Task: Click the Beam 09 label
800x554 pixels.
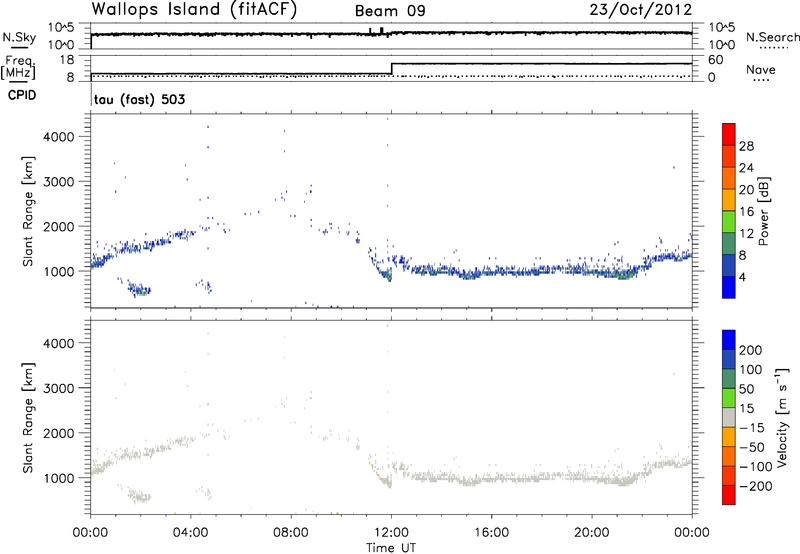Action: point(390,11)
